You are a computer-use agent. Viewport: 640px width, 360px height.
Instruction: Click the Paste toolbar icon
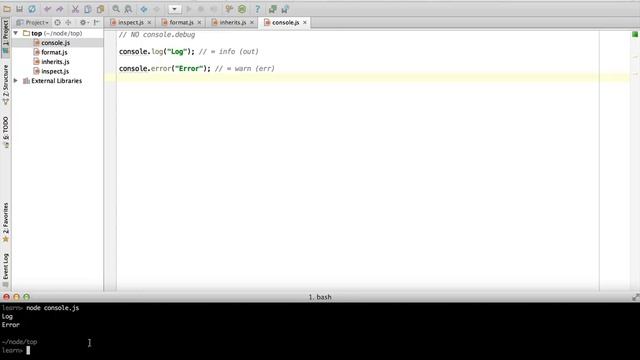(x=100, y=9)
